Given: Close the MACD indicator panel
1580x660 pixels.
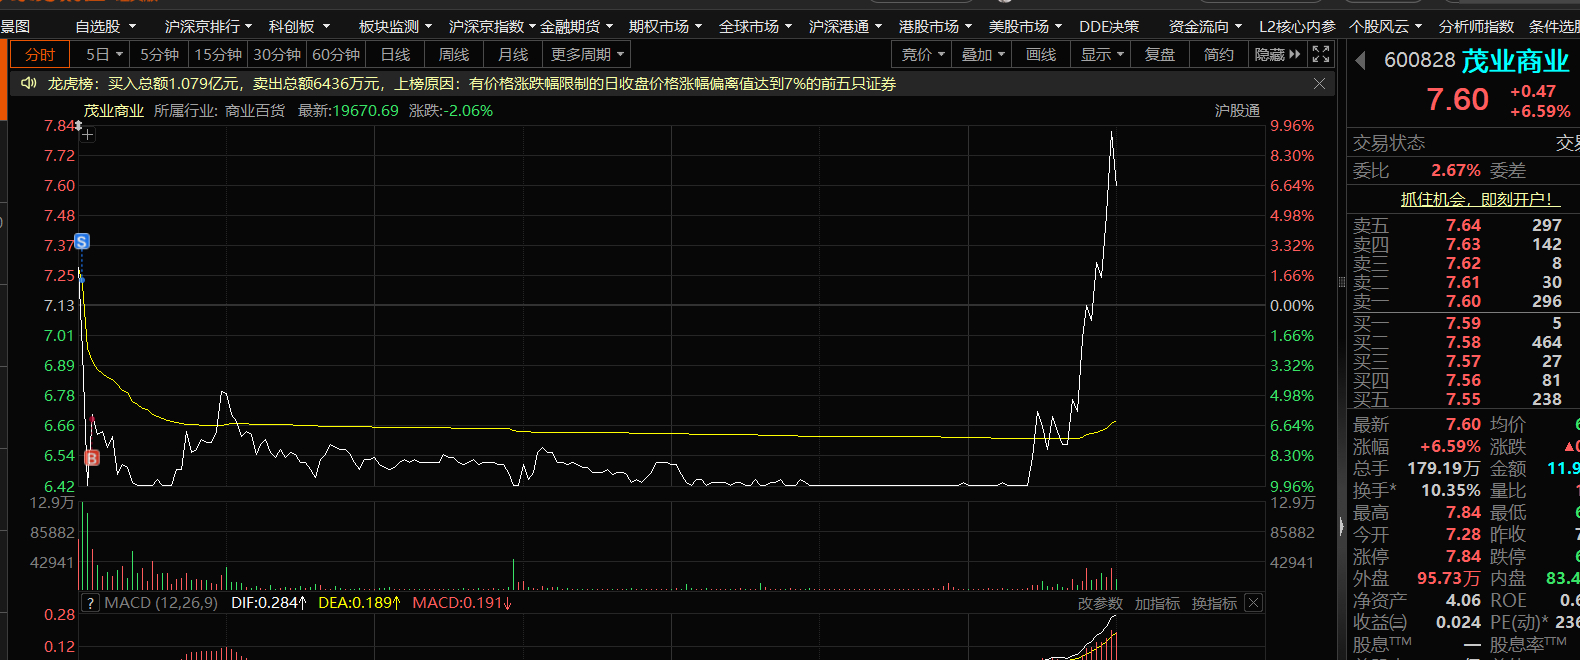Looking at the screenshot, I should pyautogui.click(x=1253, y=603).
